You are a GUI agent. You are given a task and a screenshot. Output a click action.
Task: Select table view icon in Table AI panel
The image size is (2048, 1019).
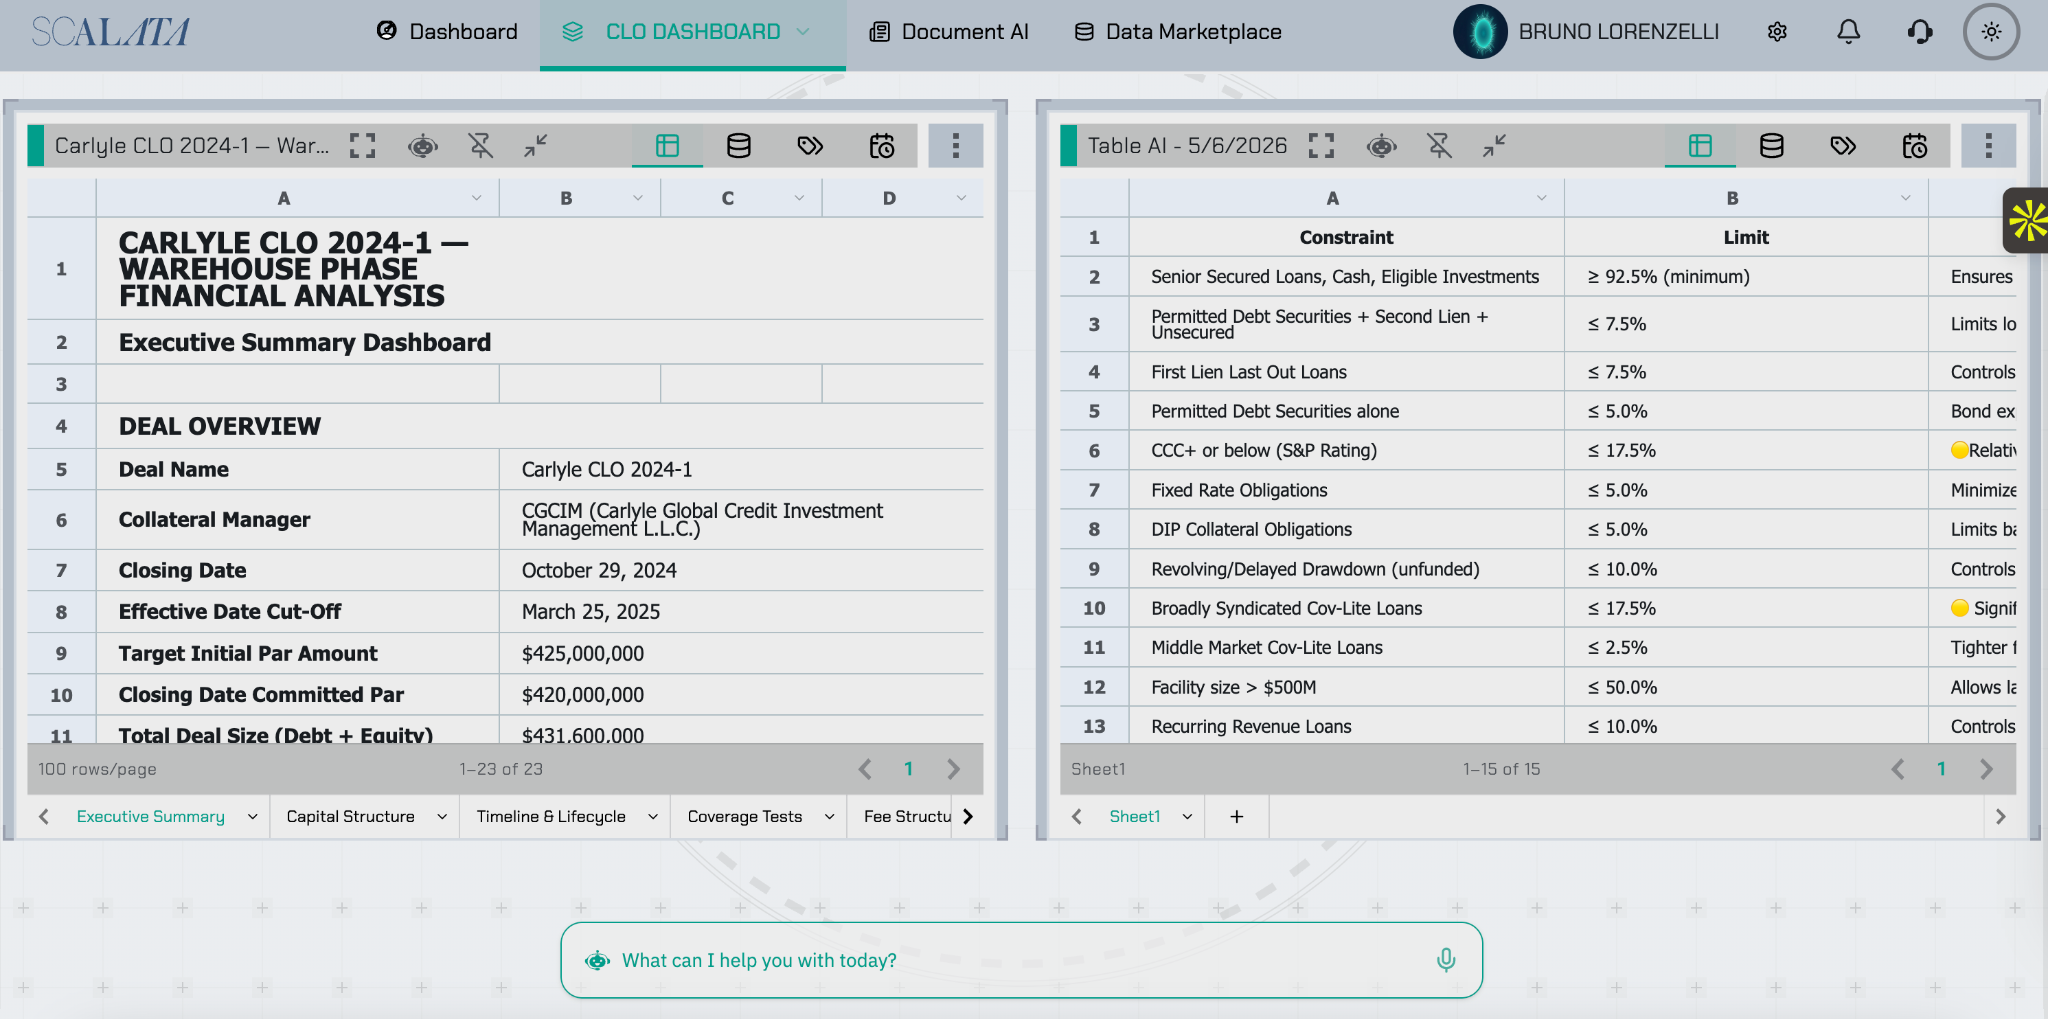(x=1700, y=146)
